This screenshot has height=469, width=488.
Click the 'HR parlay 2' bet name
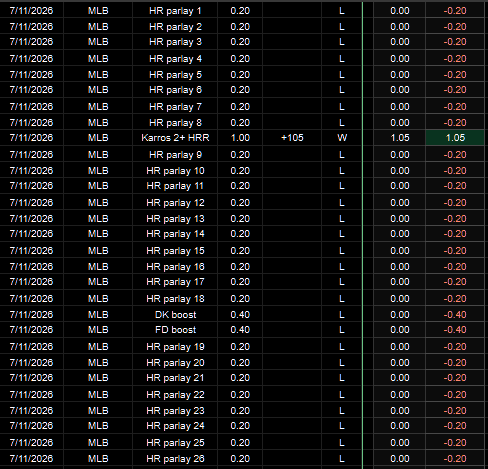click(x=175, y=27)
